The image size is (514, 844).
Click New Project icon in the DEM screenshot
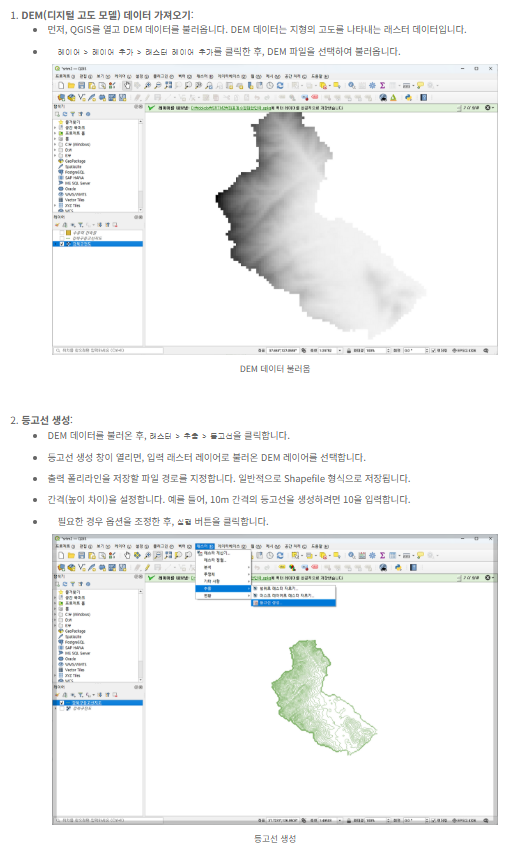click(x=61, y=86)
